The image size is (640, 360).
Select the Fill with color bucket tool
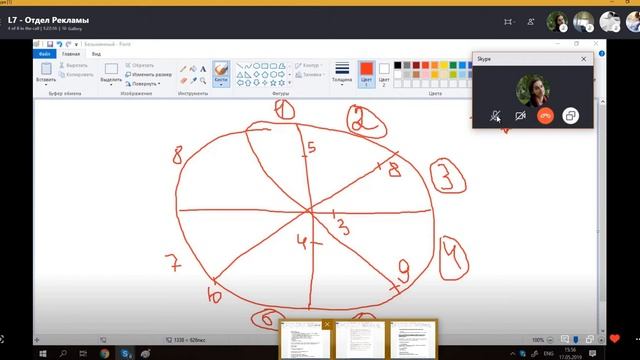pos(193,69)
